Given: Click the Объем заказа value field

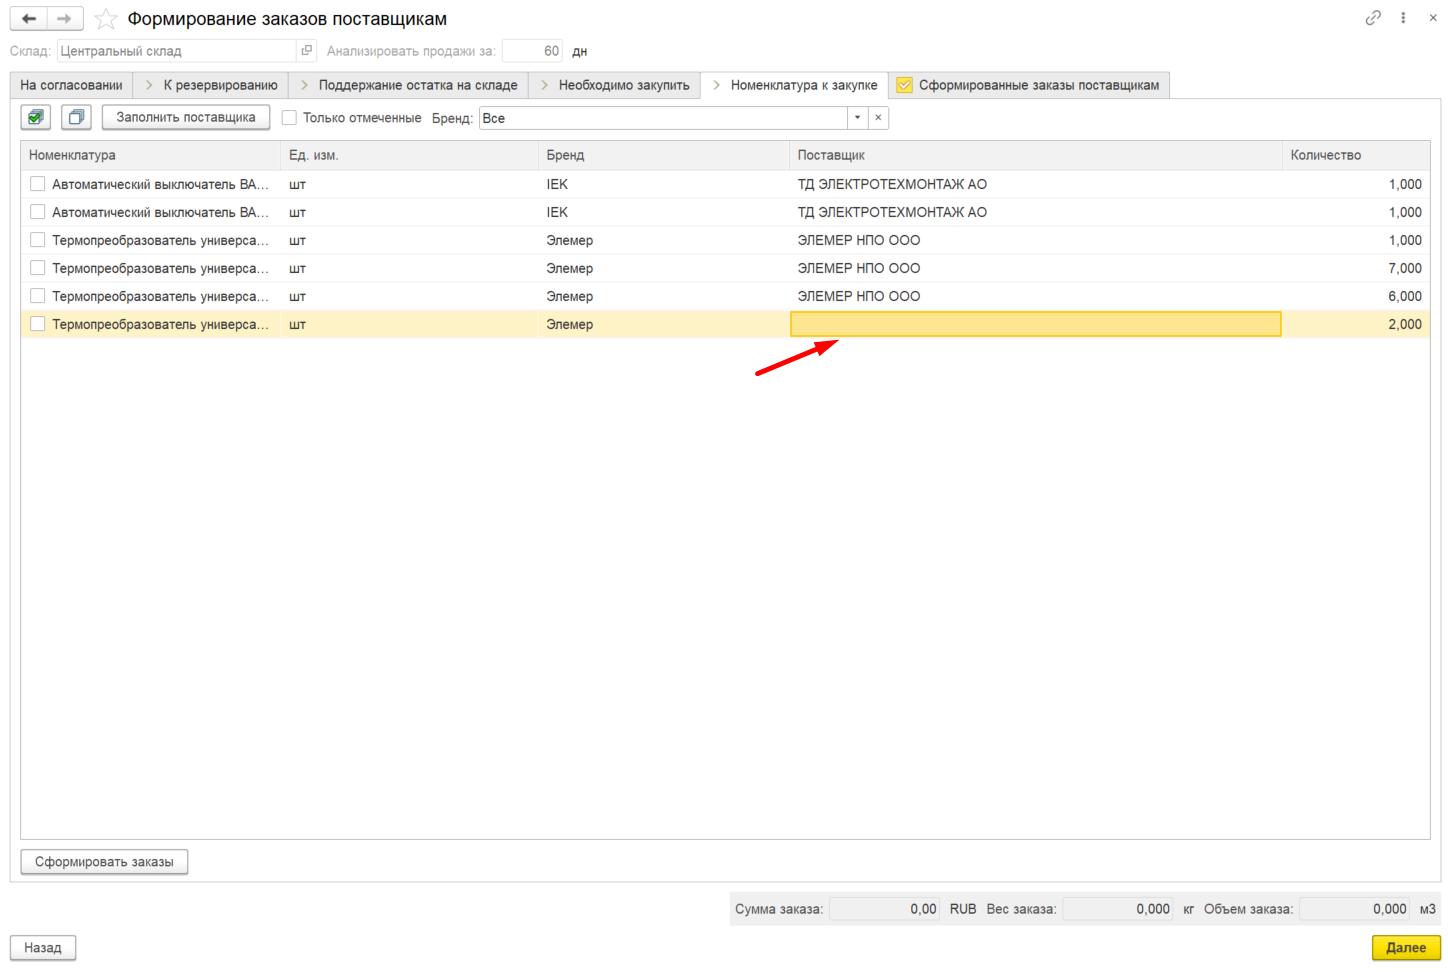Looking at the screenshot, I should [x=1355, y=909].
